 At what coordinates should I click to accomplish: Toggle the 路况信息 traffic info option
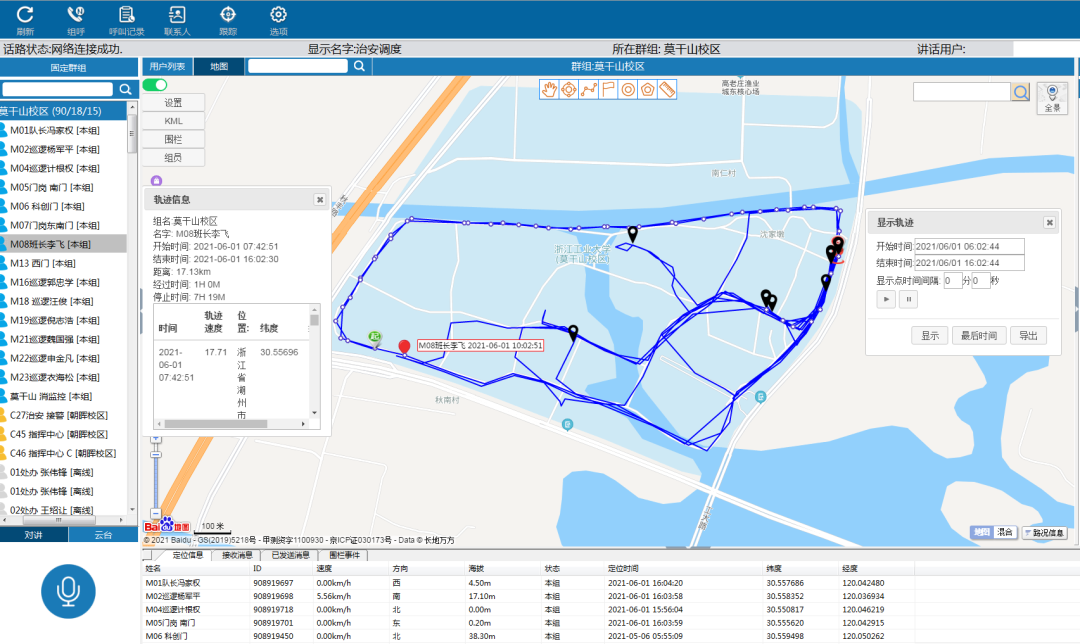1044,533
